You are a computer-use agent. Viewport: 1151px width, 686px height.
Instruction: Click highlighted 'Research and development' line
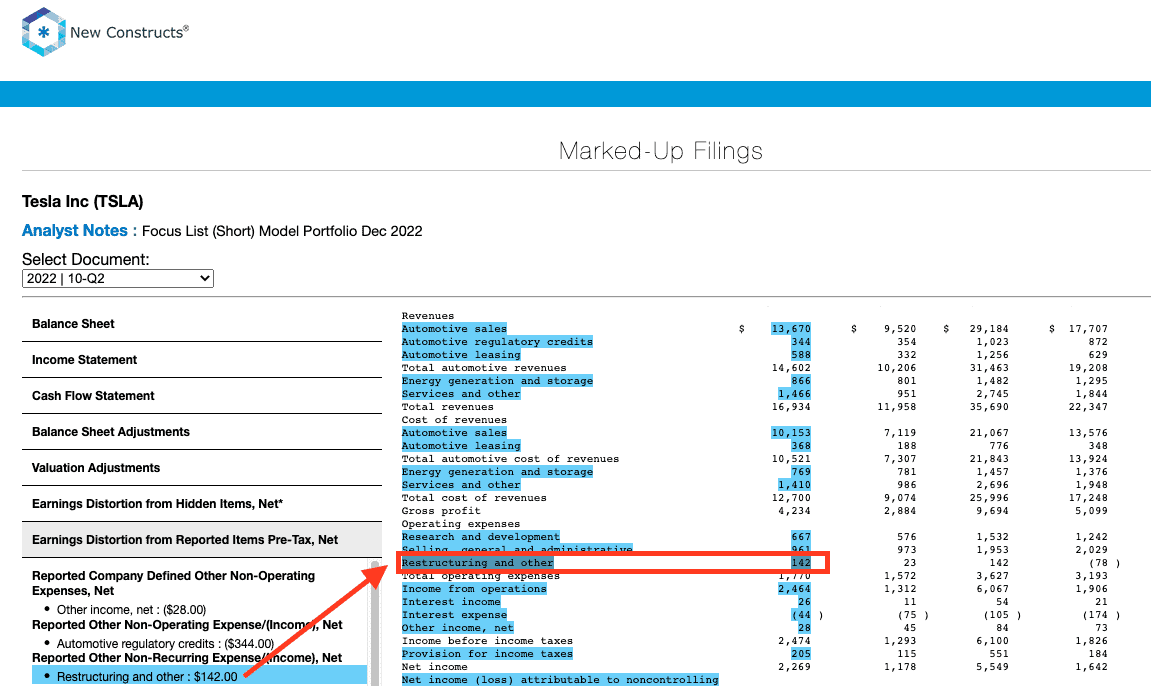(480, 537)
